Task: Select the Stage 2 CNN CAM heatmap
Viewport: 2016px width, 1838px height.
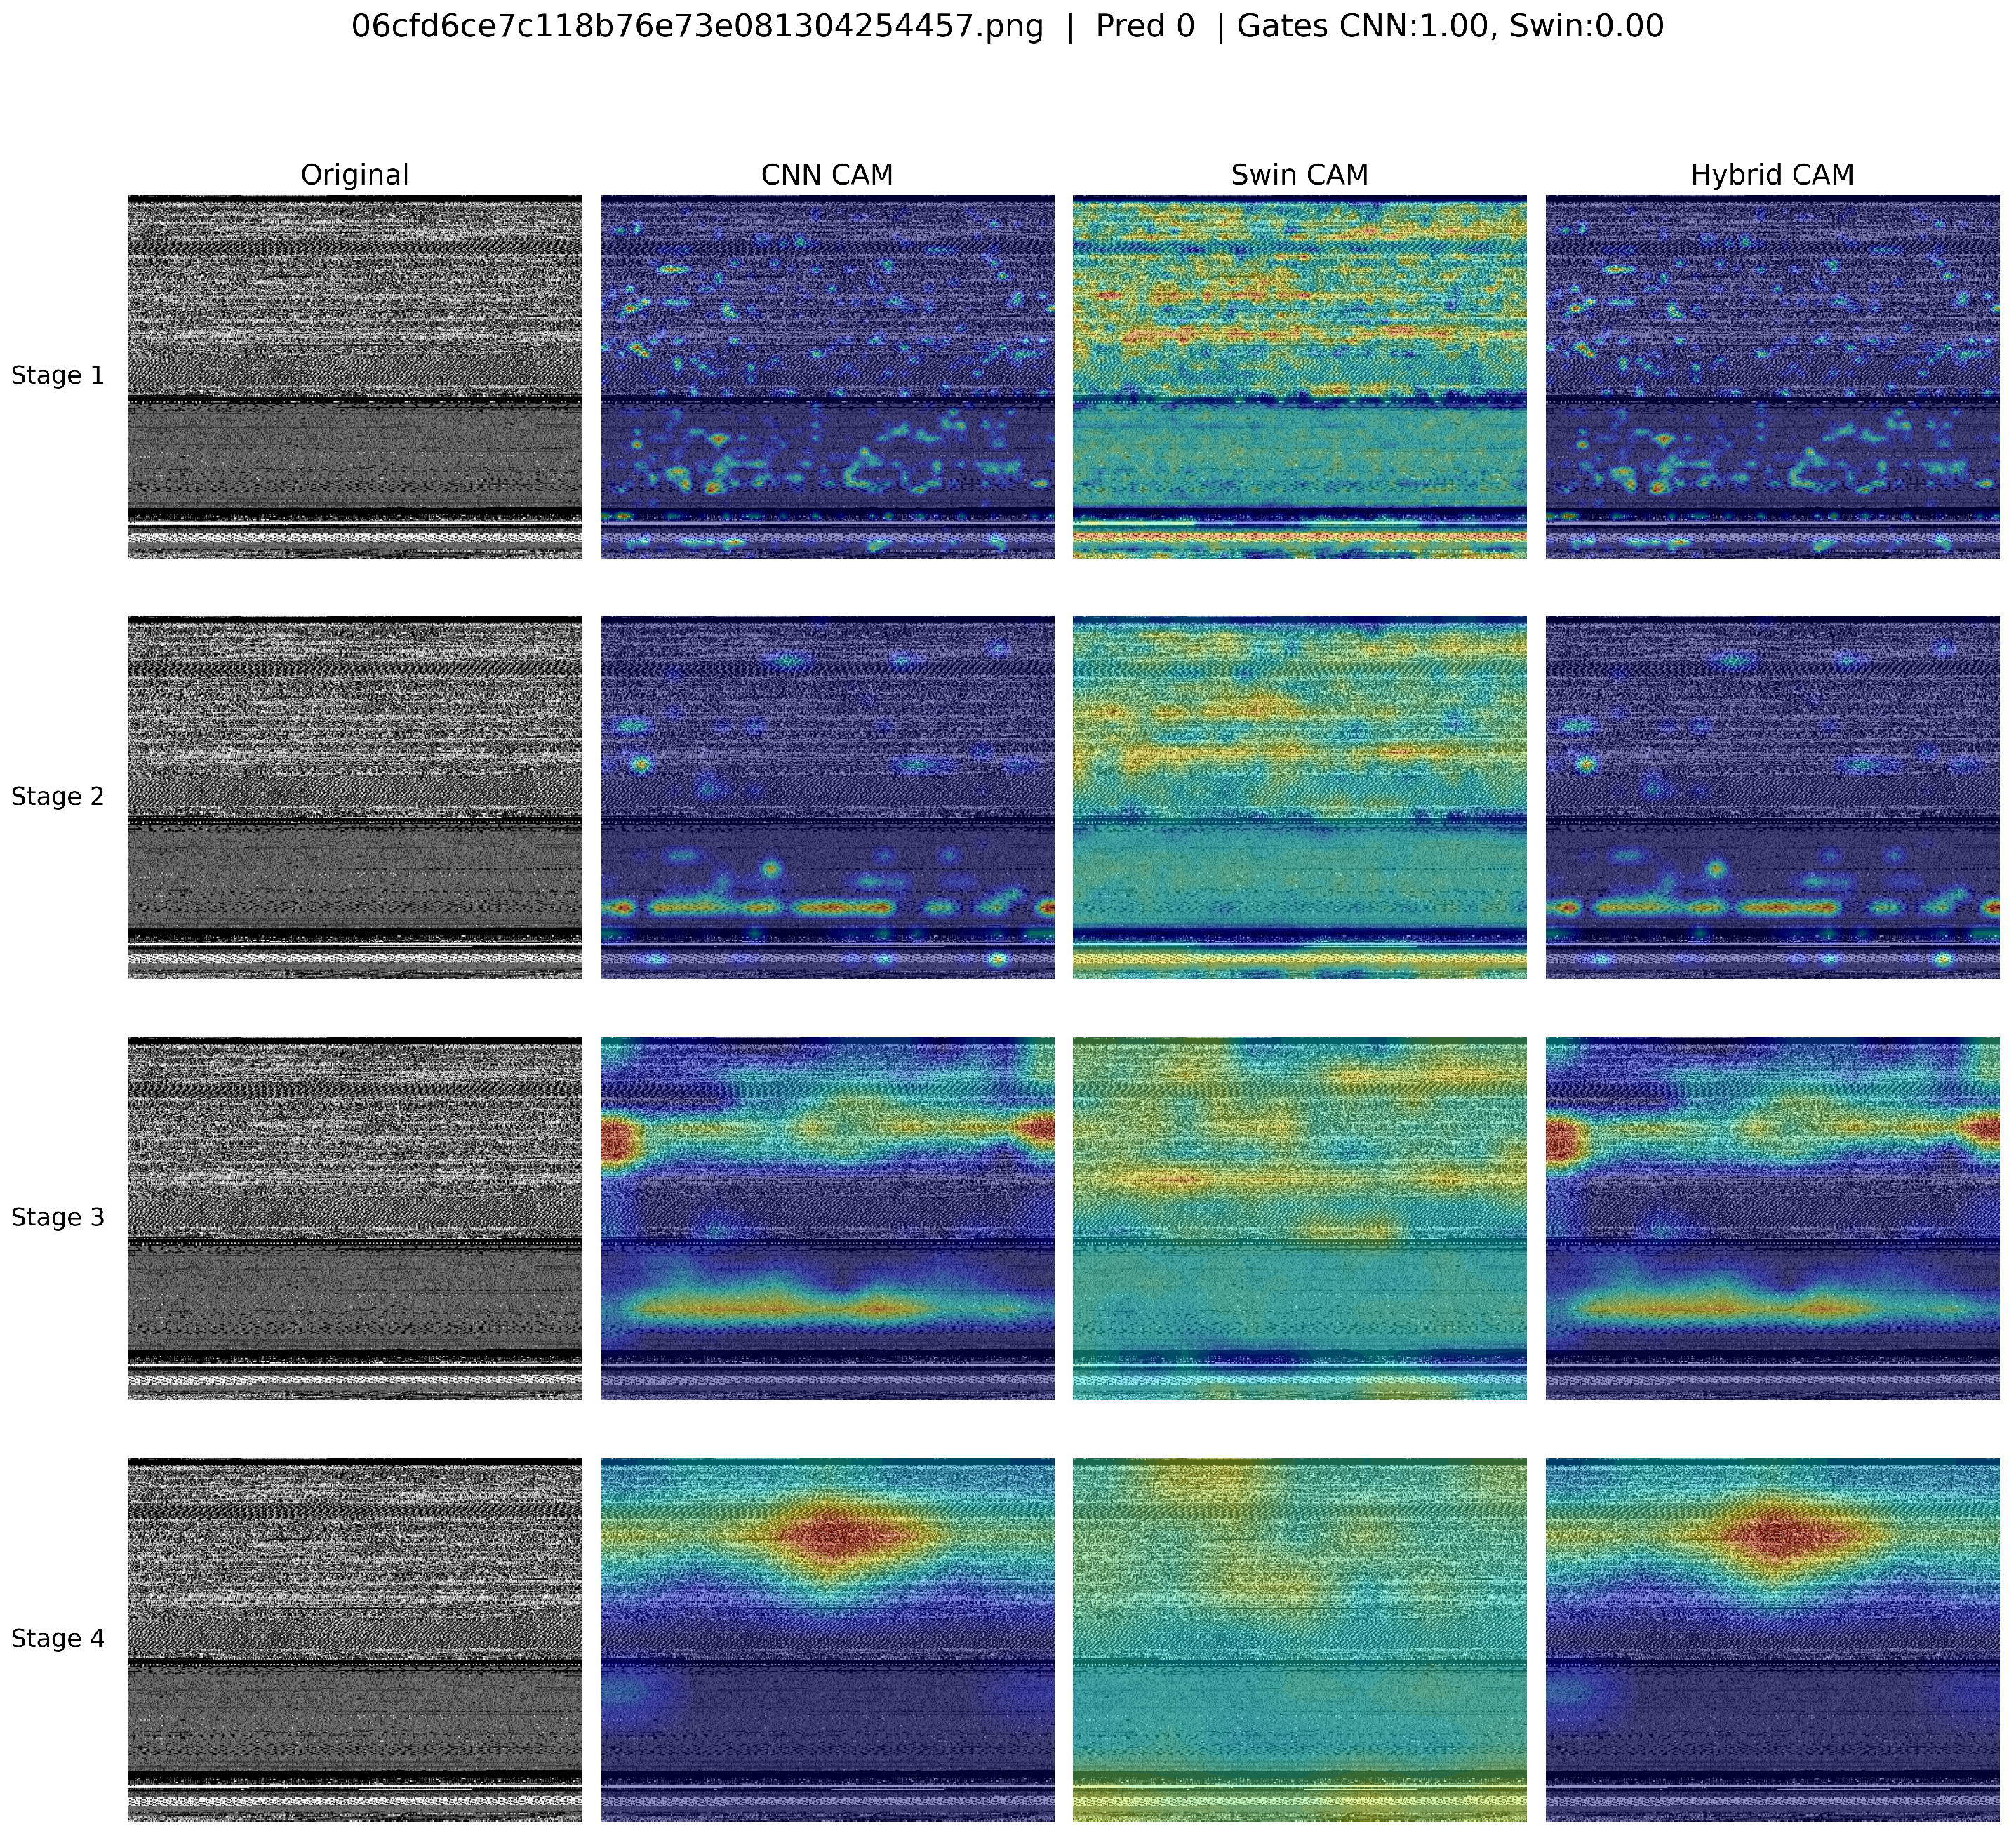Action: tap(827, 797)
